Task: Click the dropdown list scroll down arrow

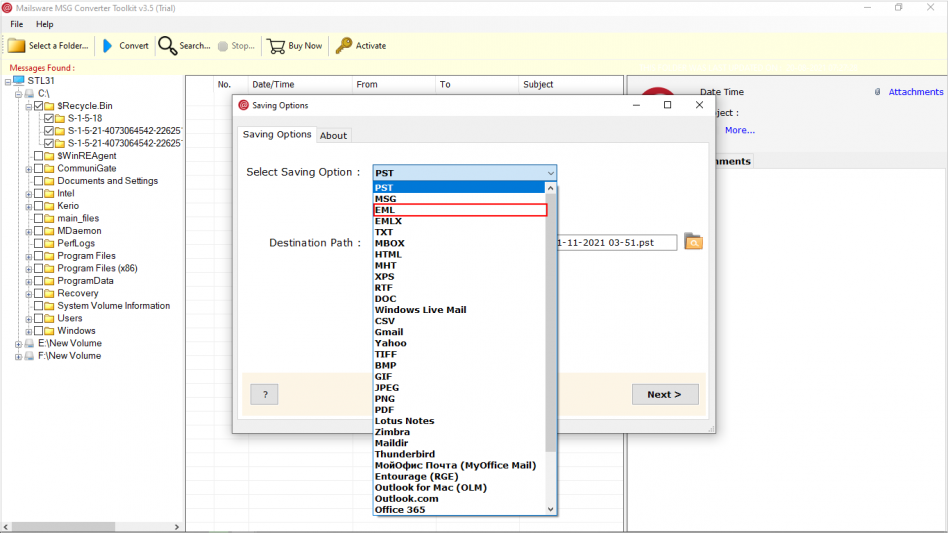Action: tap(550, 509)
